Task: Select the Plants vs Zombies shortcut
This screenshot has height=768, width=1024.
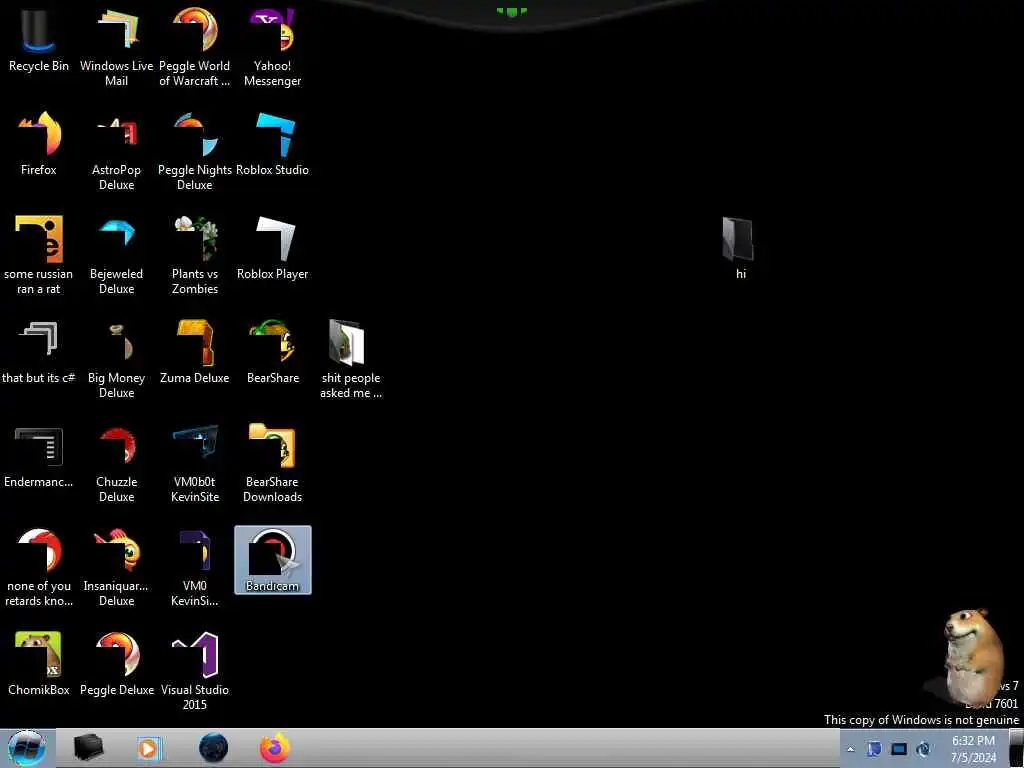Action: pyautogui.click(x=195, y=255)
